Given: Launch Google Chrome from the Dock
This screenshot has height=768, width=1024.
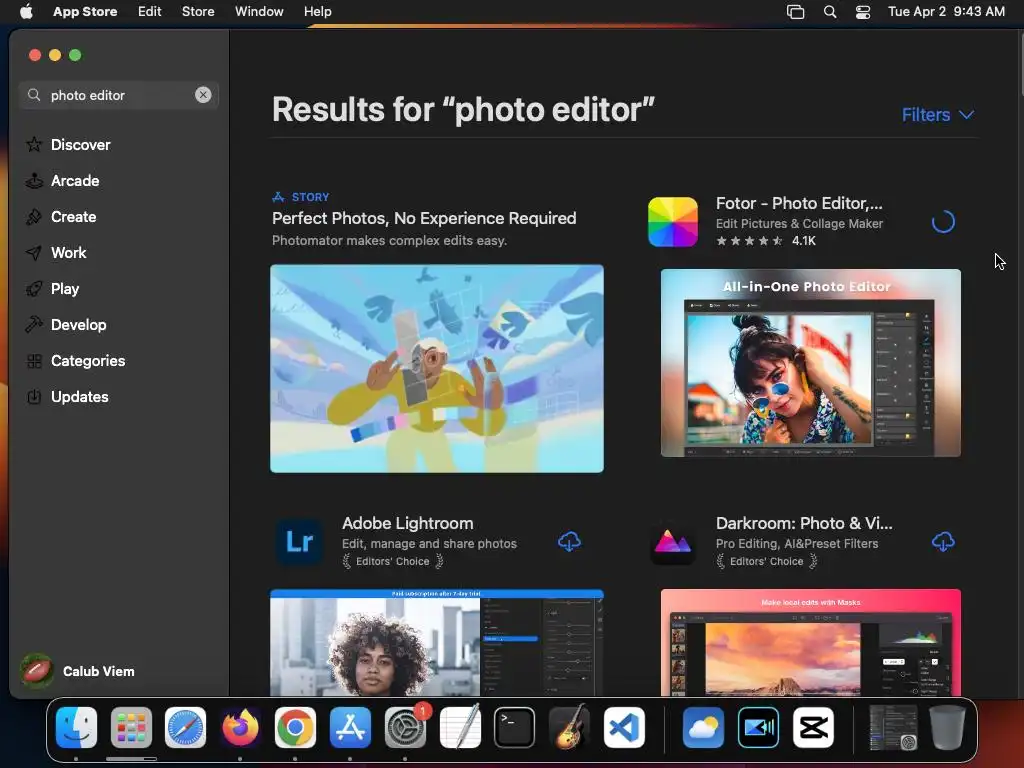Looking at the screenshot, I should click(x=295, y=728).
